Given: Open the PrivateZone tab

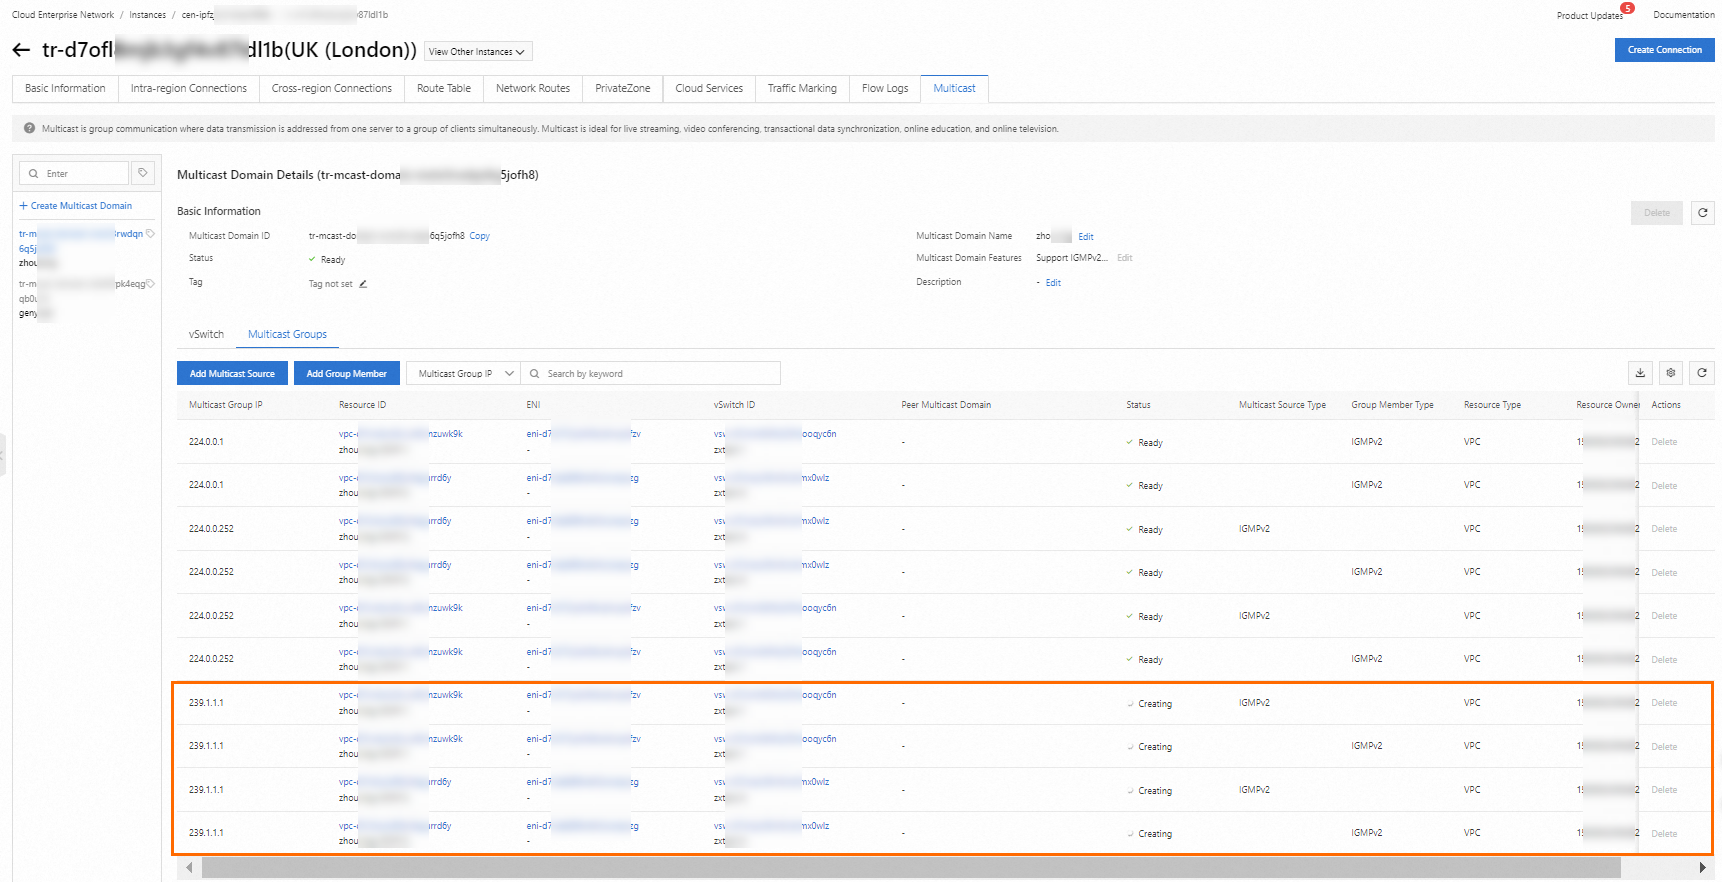Looking at the screenshot, I should point(623,88).
